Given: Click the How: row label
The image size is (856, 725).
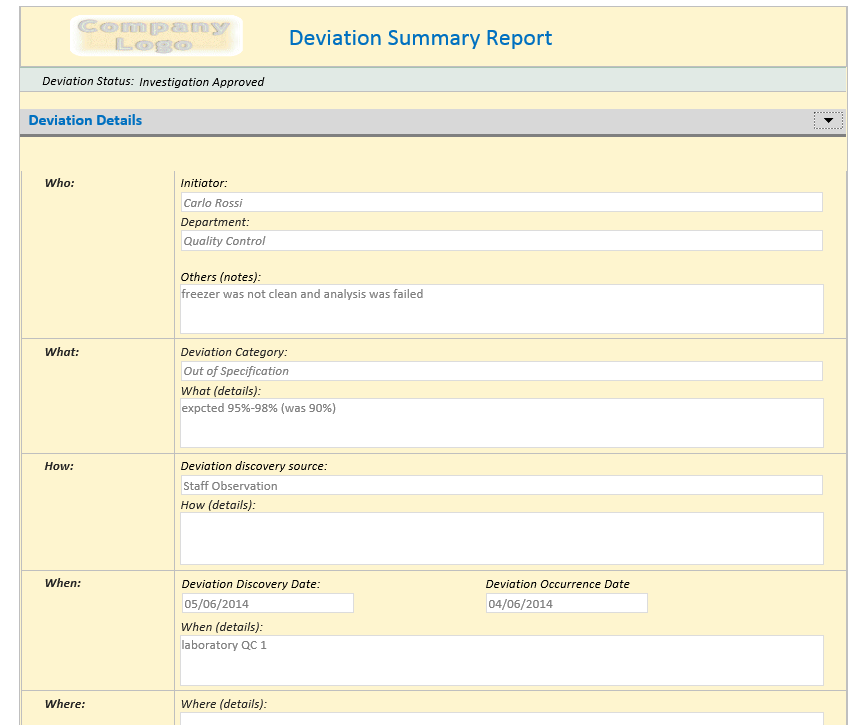Looking at the screenshot, I should pyautogui.click(x=59, y=466).
